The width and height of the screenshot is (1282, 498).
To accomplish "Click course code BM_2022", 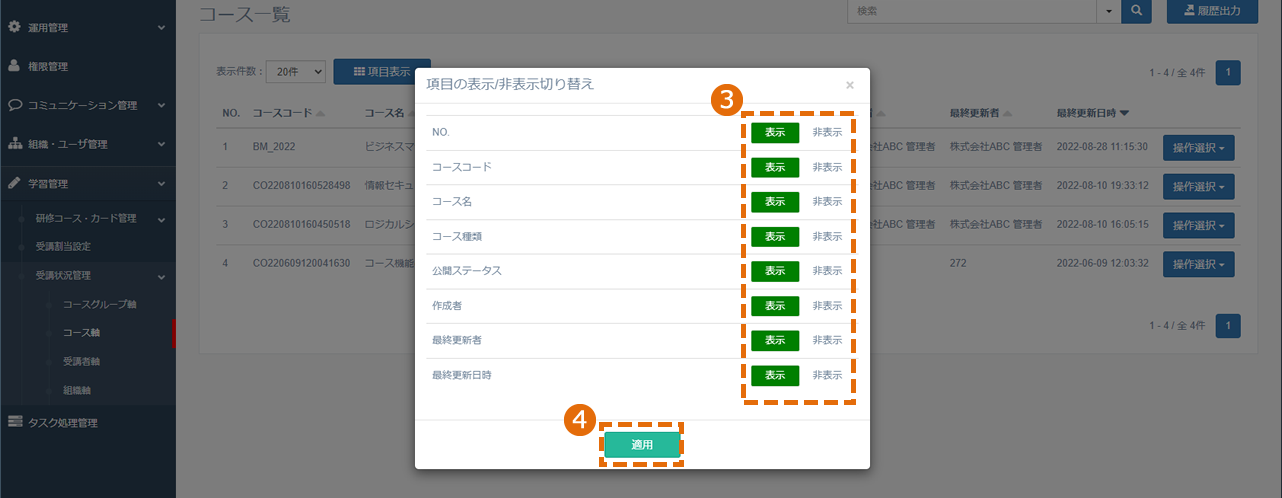I will coord(276,147).
